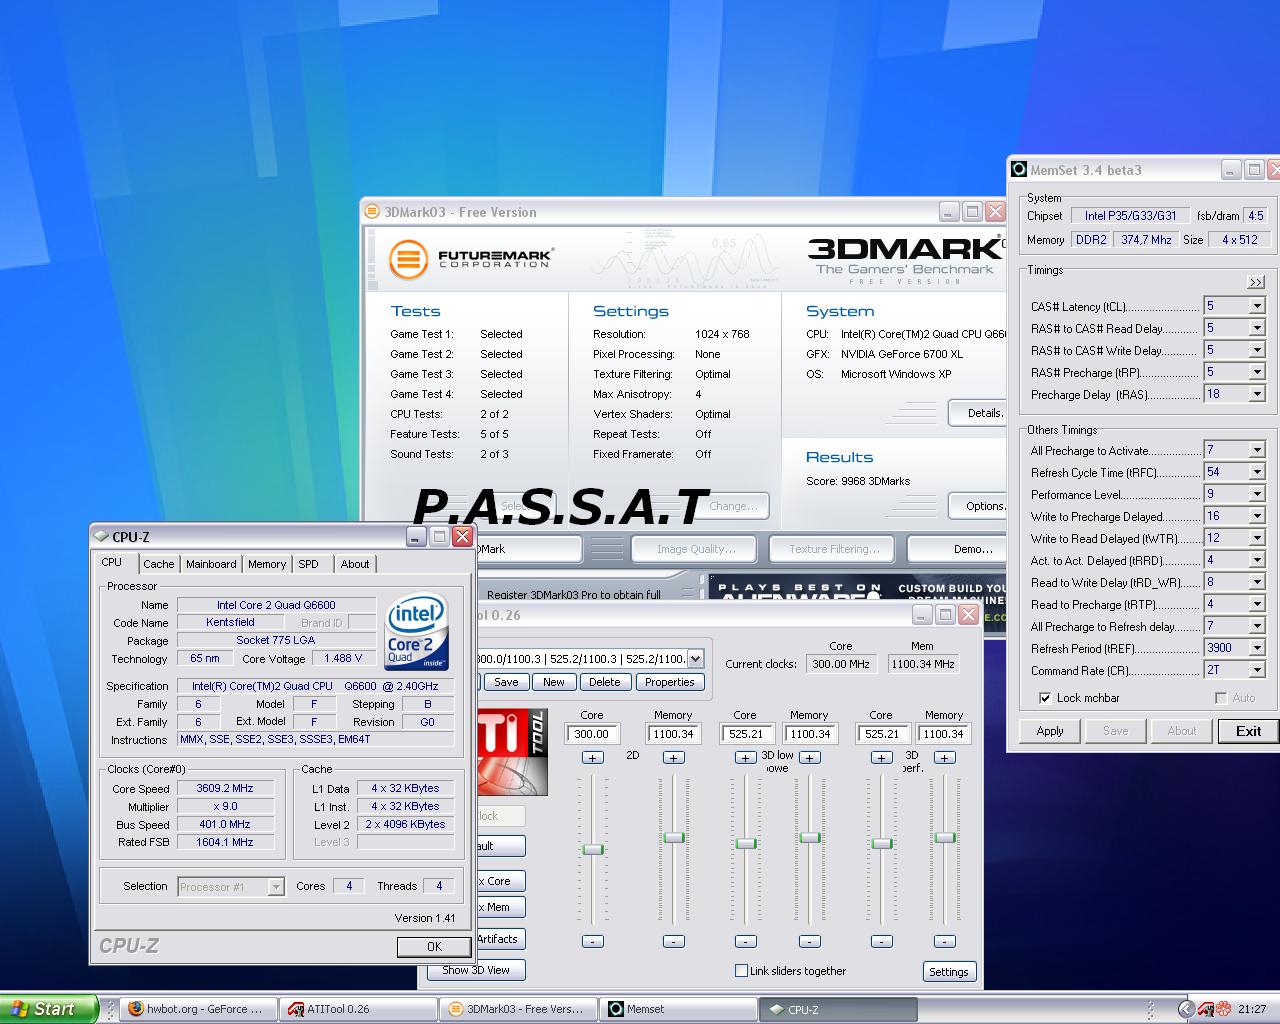Click the plus button above the 2D Memory slider
Screen dimensions: 1280x1024
tap(673, 758)
